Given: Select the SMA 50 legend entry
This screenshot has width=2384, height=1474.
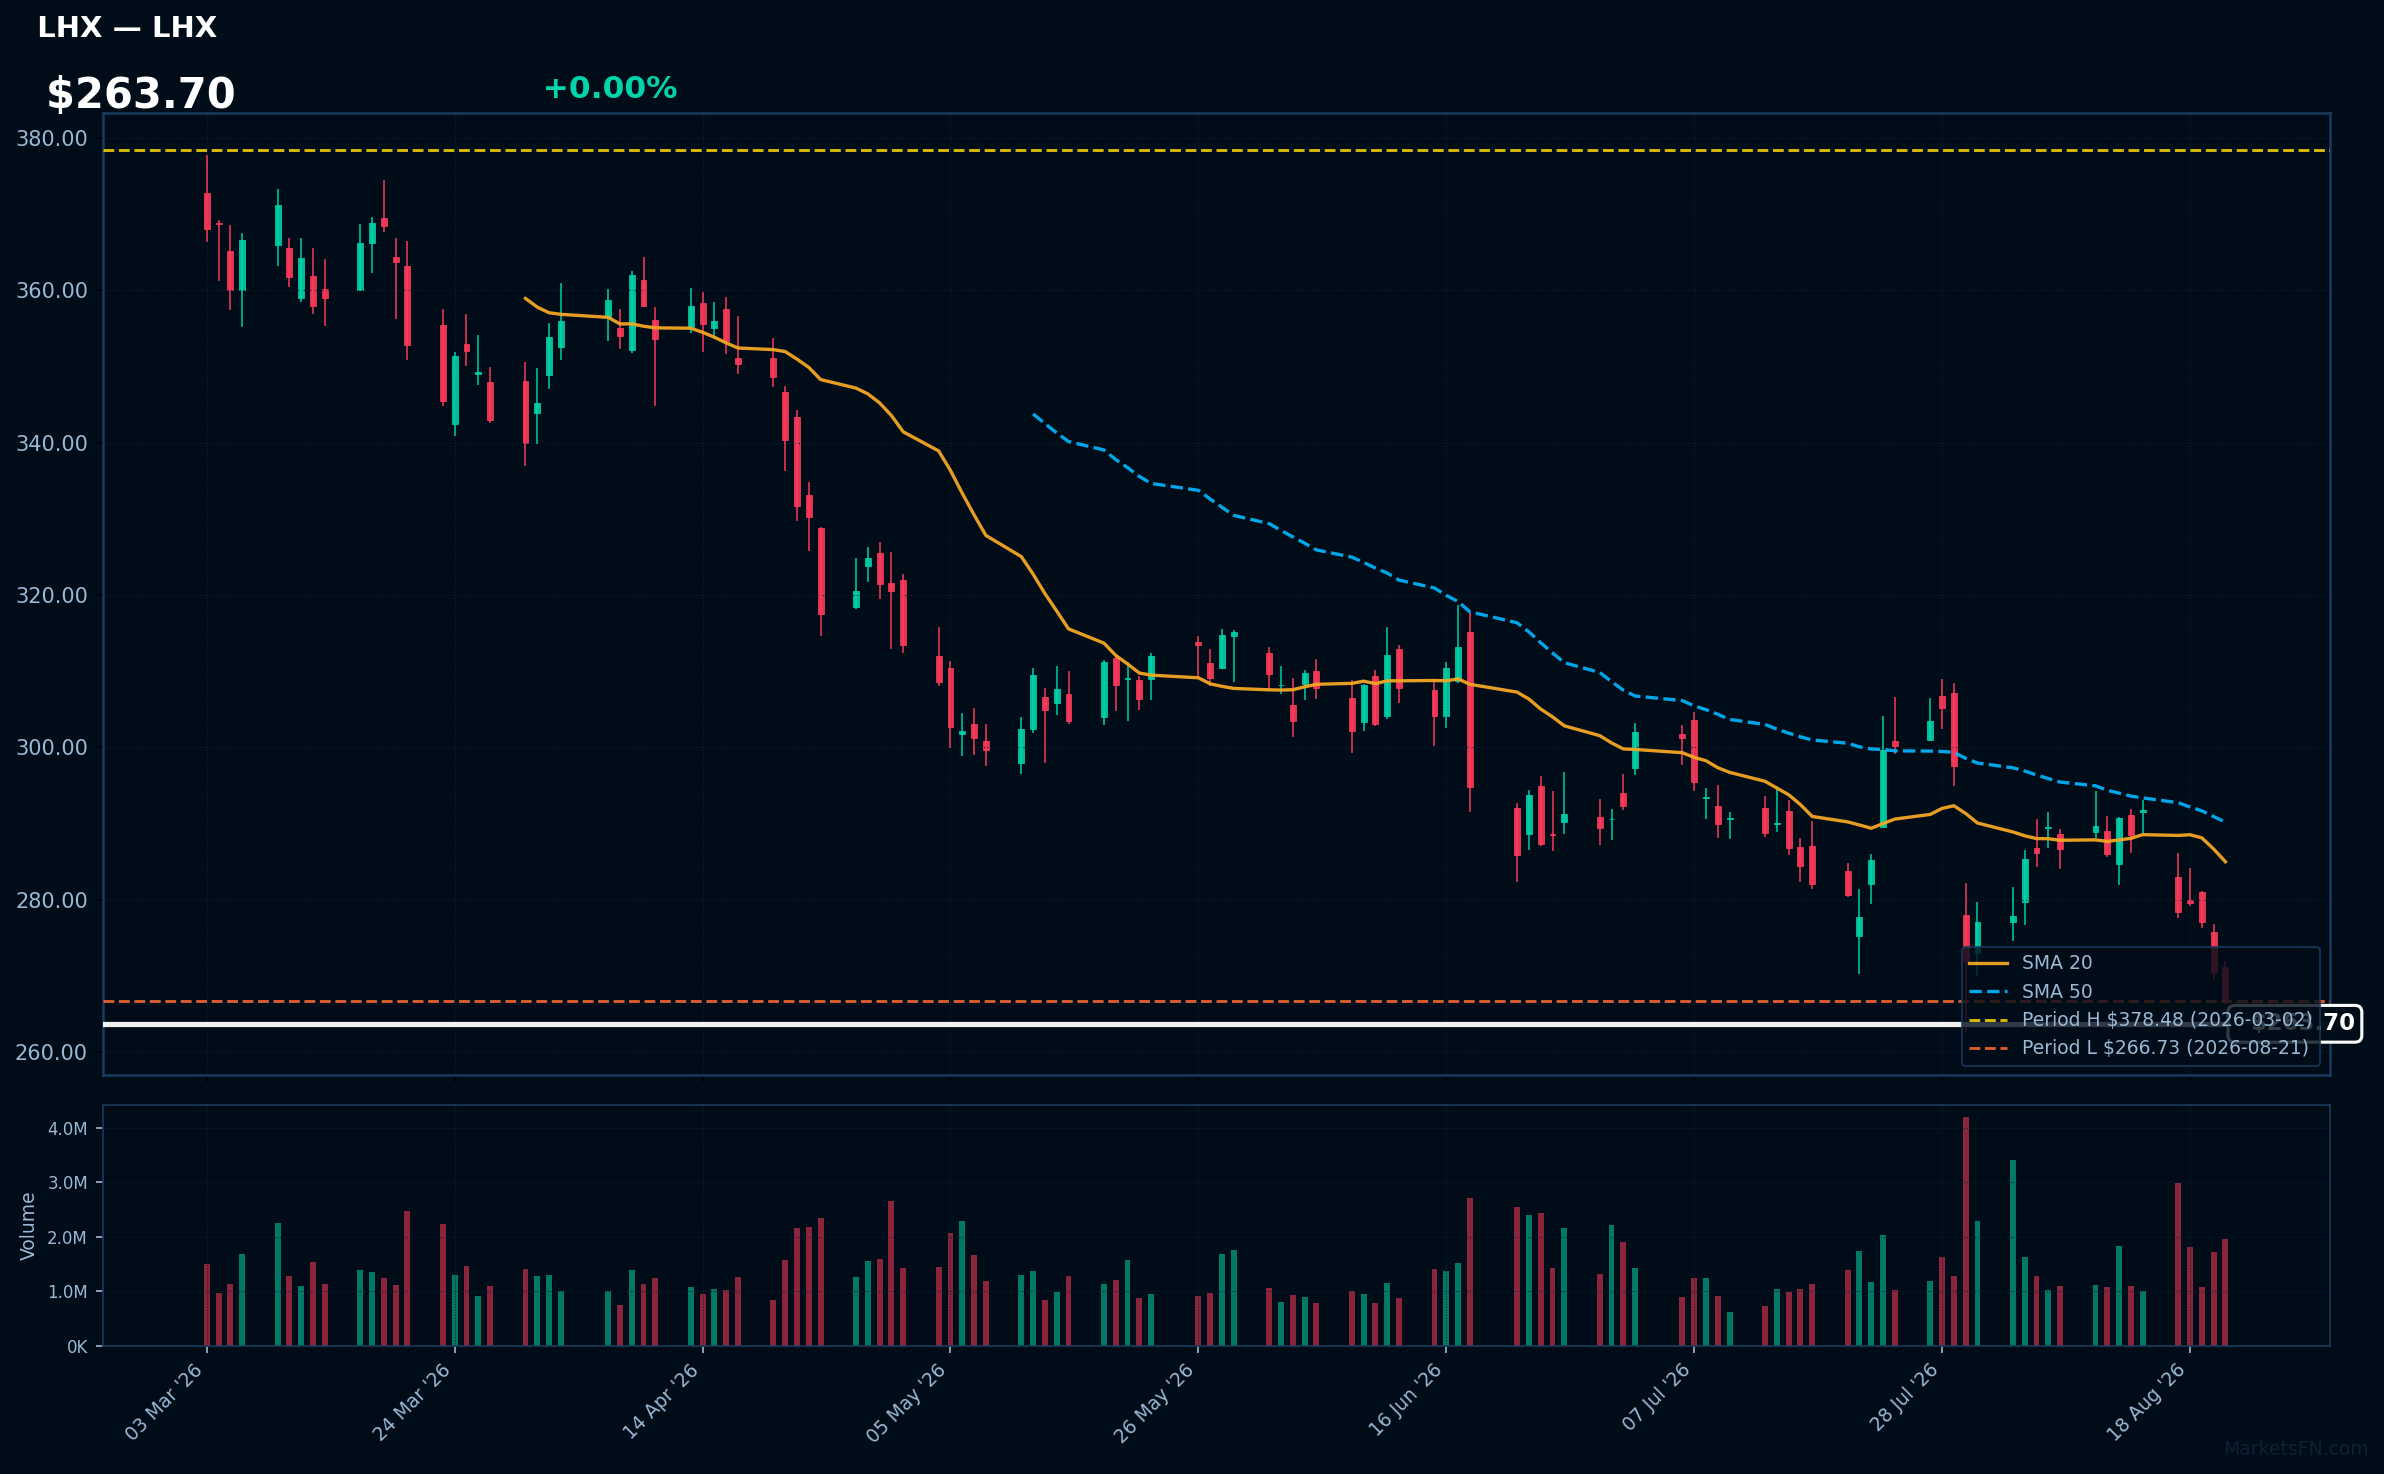Looking at the screenshot, I should point(2030,992).
